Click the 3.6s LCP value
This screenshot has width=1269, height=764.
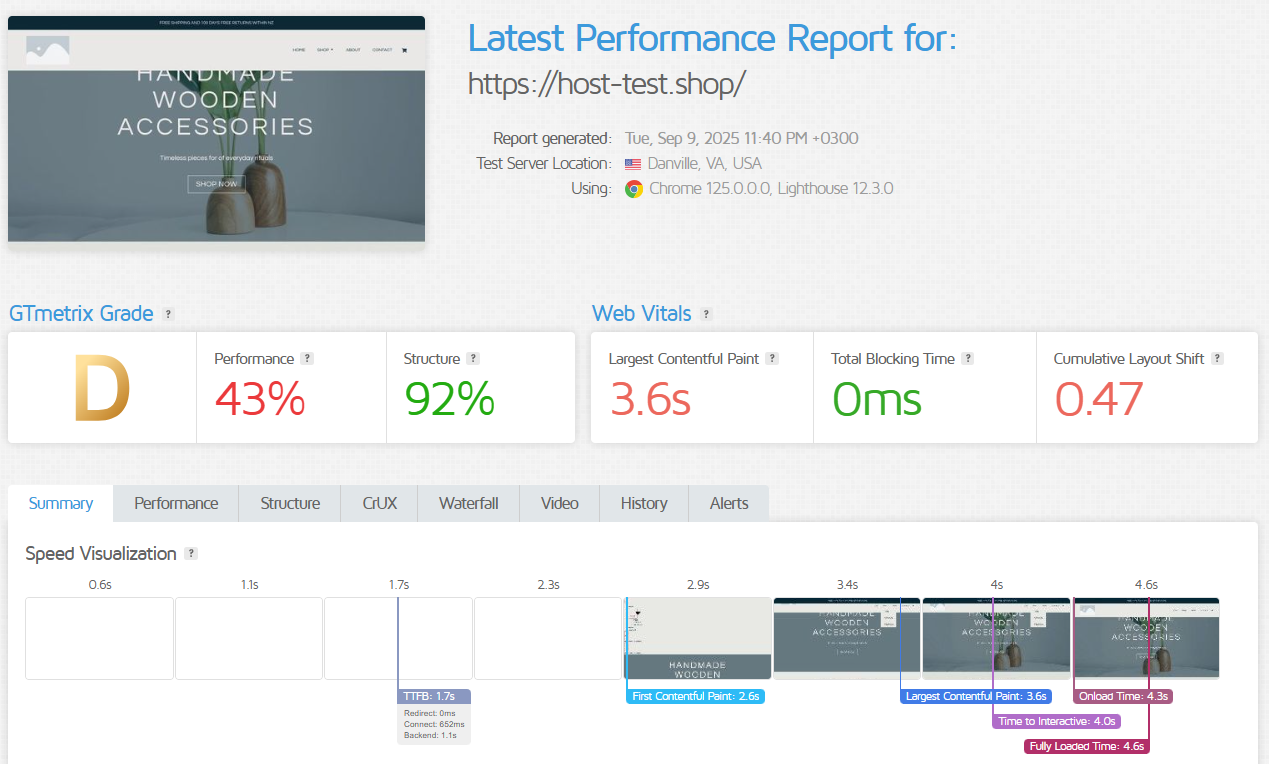coord(650,400)
